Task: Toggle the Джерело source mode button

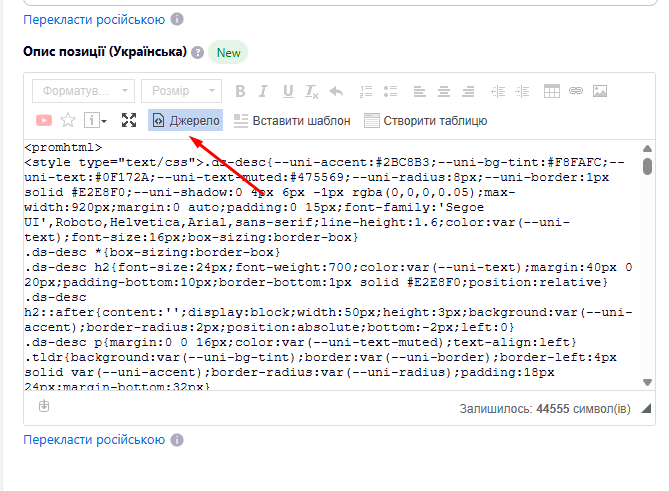Action: tap(185, 121)
